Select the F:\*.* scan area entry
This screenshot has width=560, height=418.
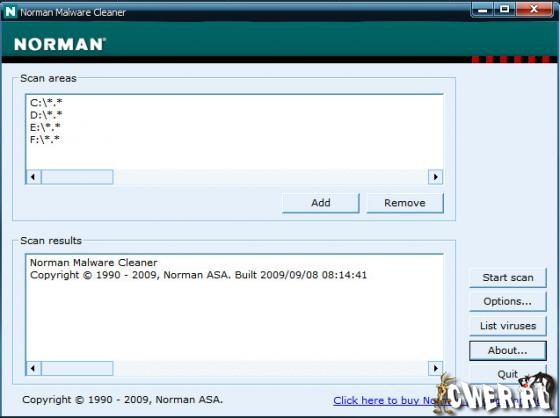[x=45, y=139]
